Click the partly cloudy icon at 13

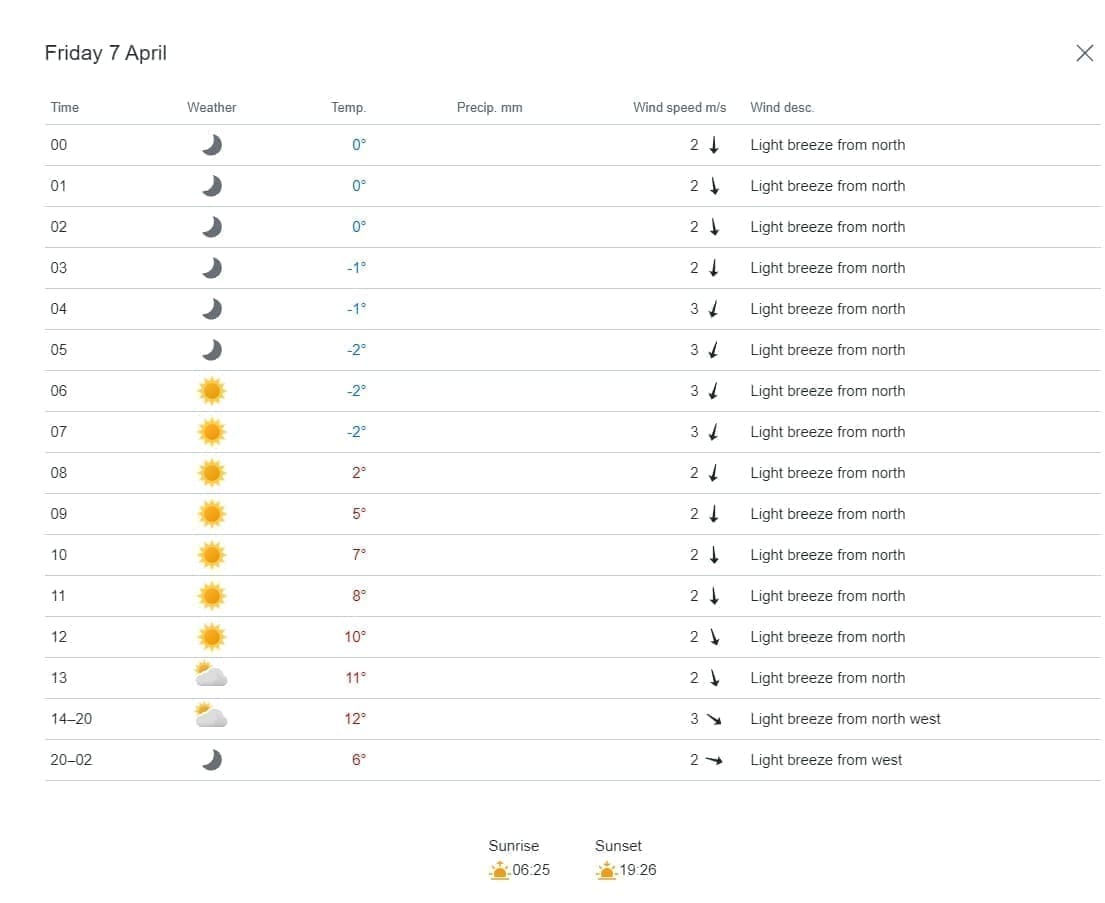211,676
